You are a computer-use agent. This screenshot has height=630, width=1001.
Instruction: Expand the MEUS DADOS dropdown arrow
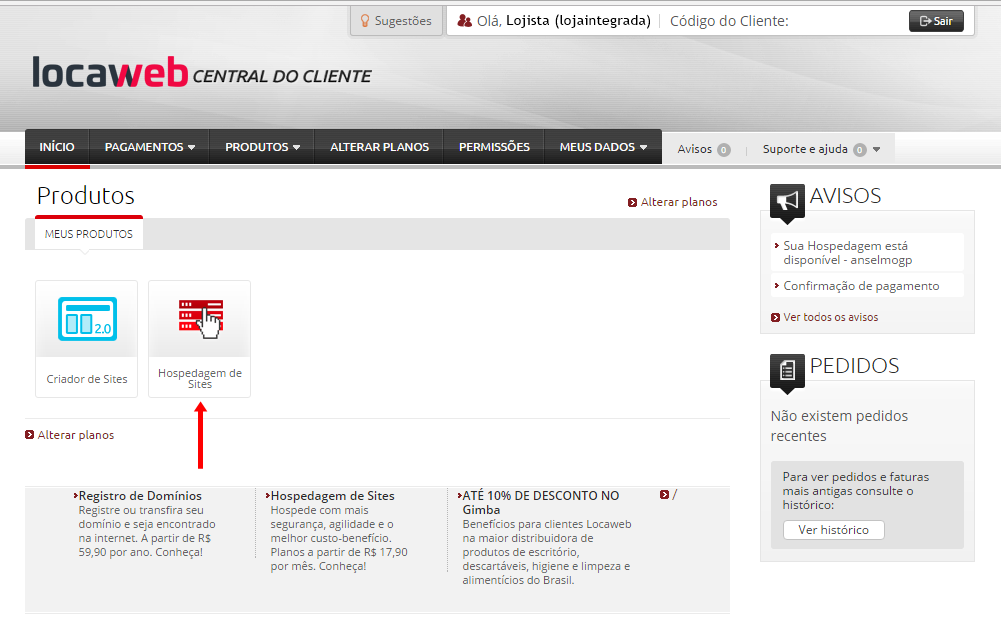[643, 147]
